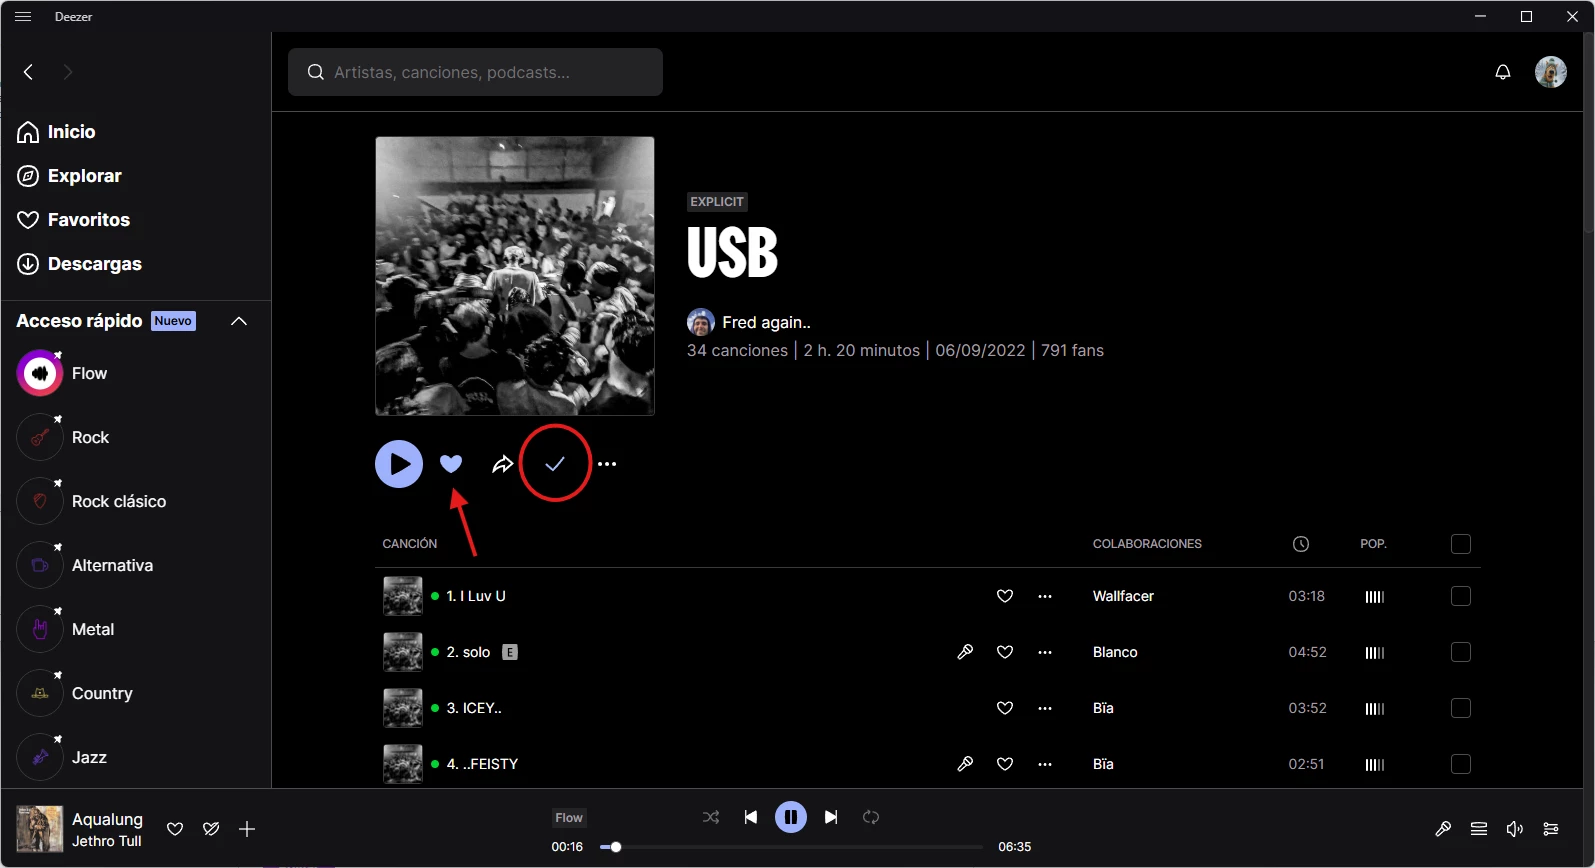The height and width of the screenshot is (868, 1595).
Task: Focus the Artistas, canciones, podcasts search field
Action: point(475,72)
